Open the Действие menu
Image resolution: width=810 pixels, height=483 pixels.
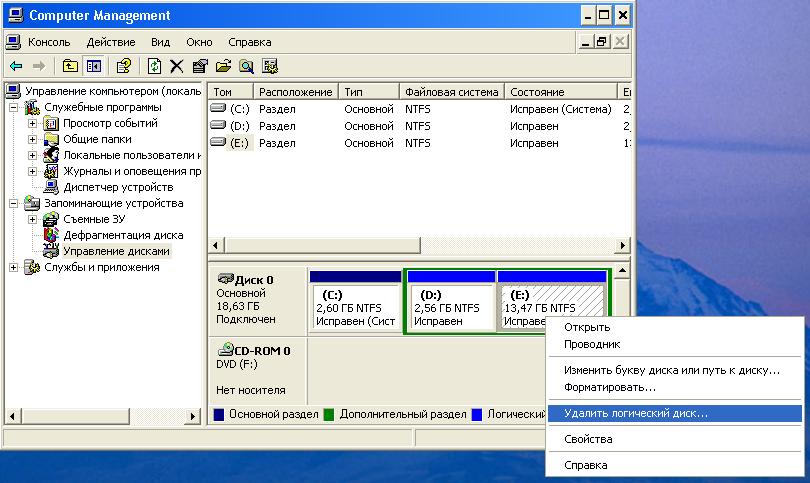pos(110,42)
